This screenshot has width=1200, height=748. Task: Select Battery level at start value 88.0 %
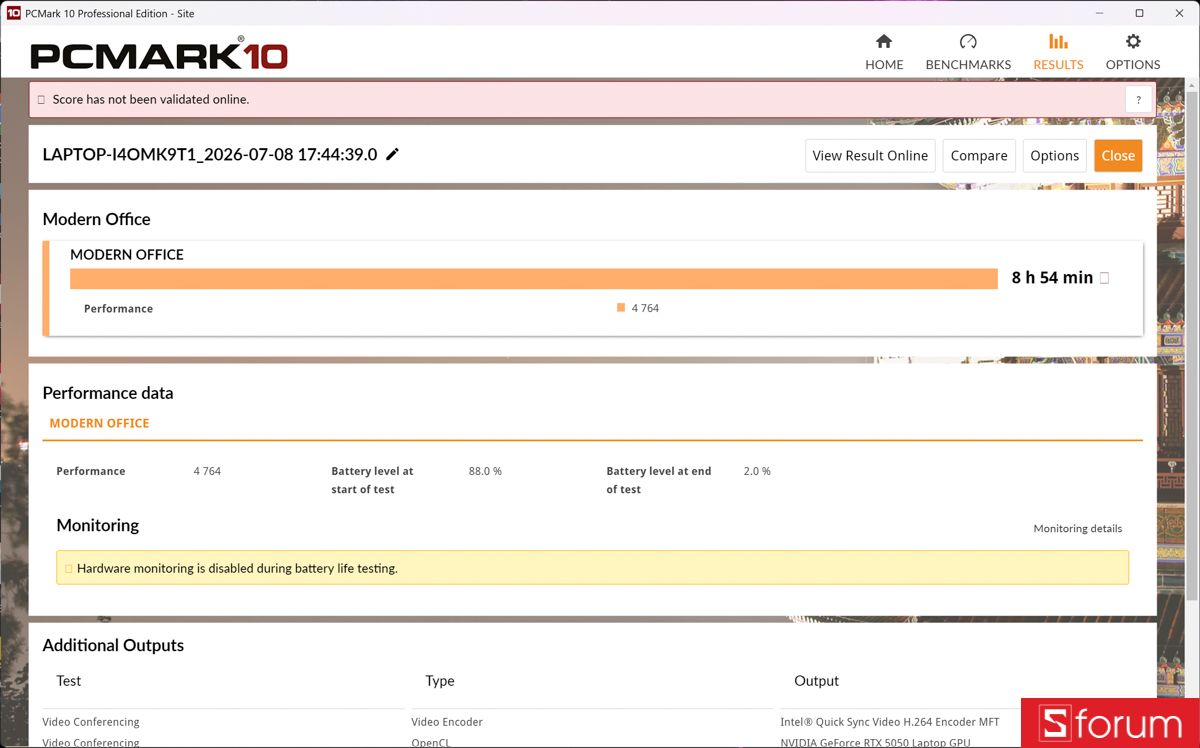pyautogui.click(x=485, y=471)
